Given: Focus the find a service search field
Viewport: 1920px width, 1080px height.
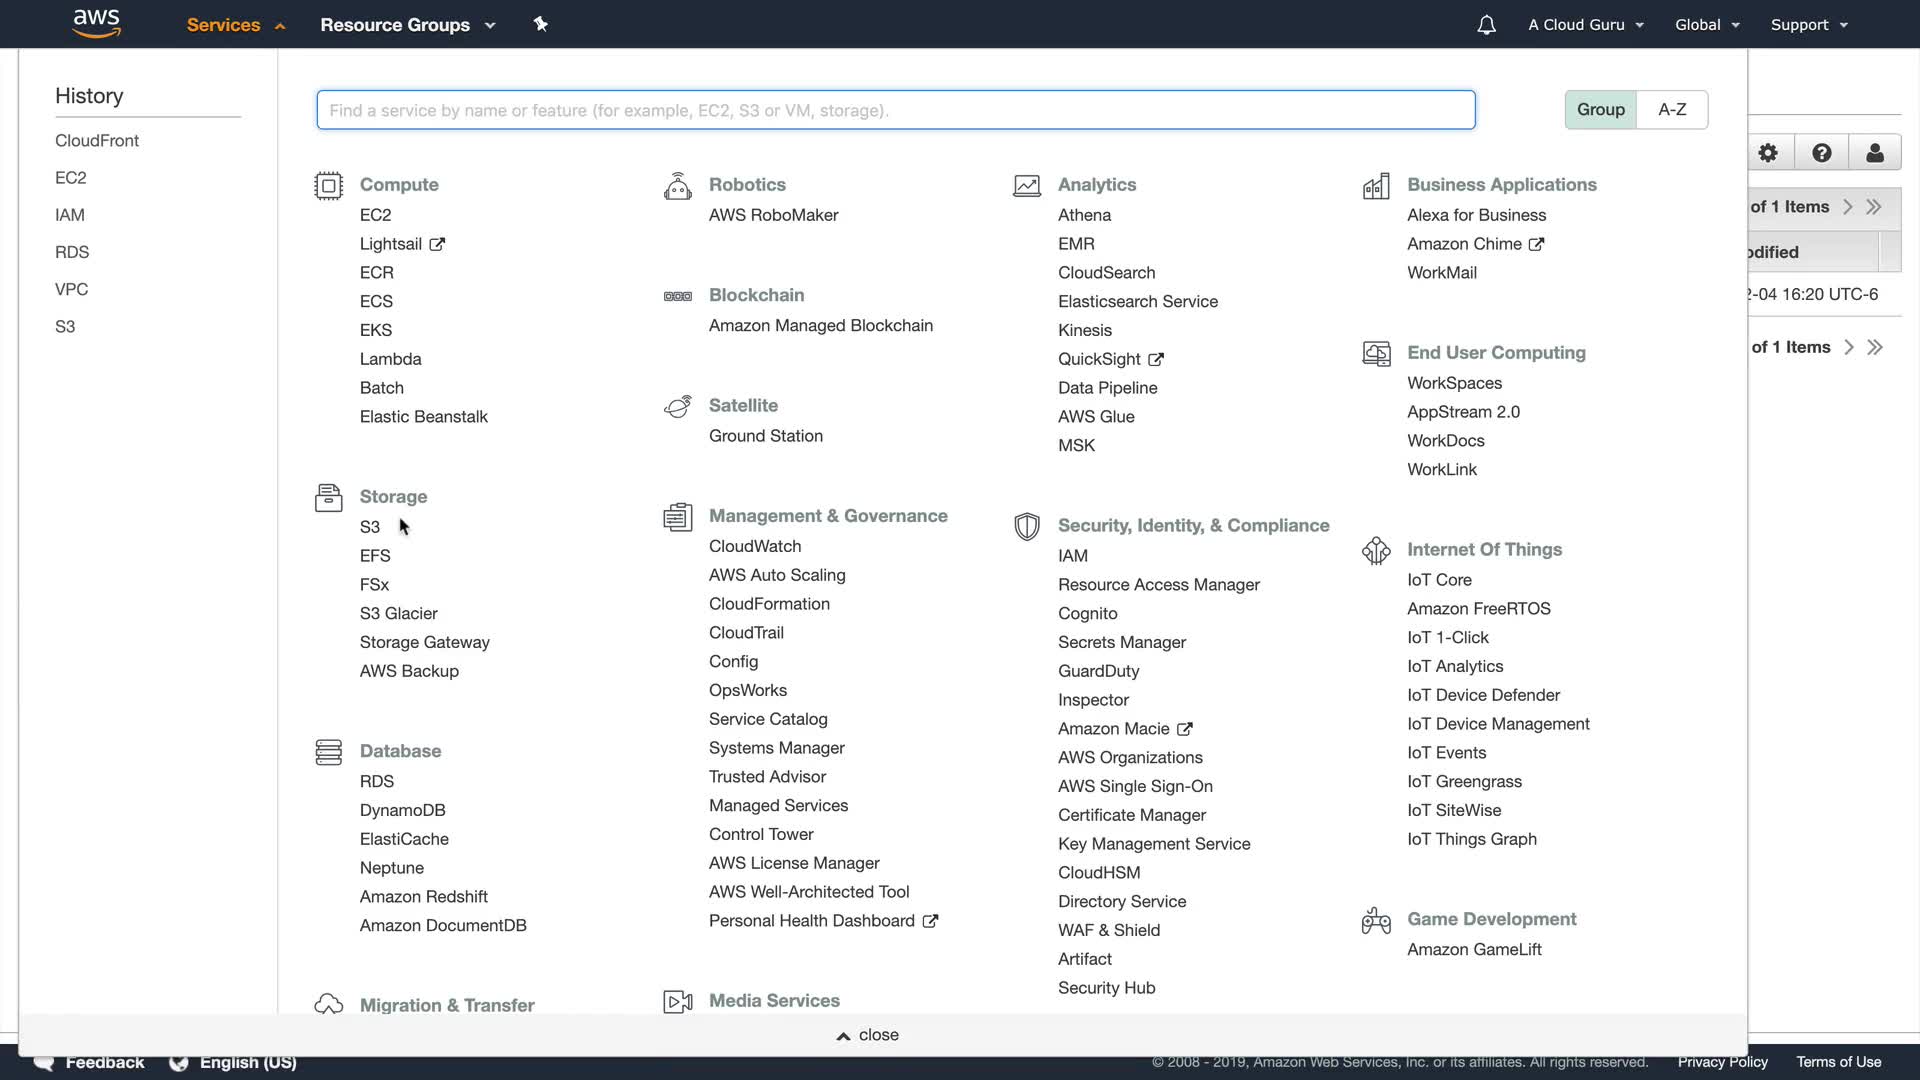Looking at the screenshot, I should click(x=895, y=110).
